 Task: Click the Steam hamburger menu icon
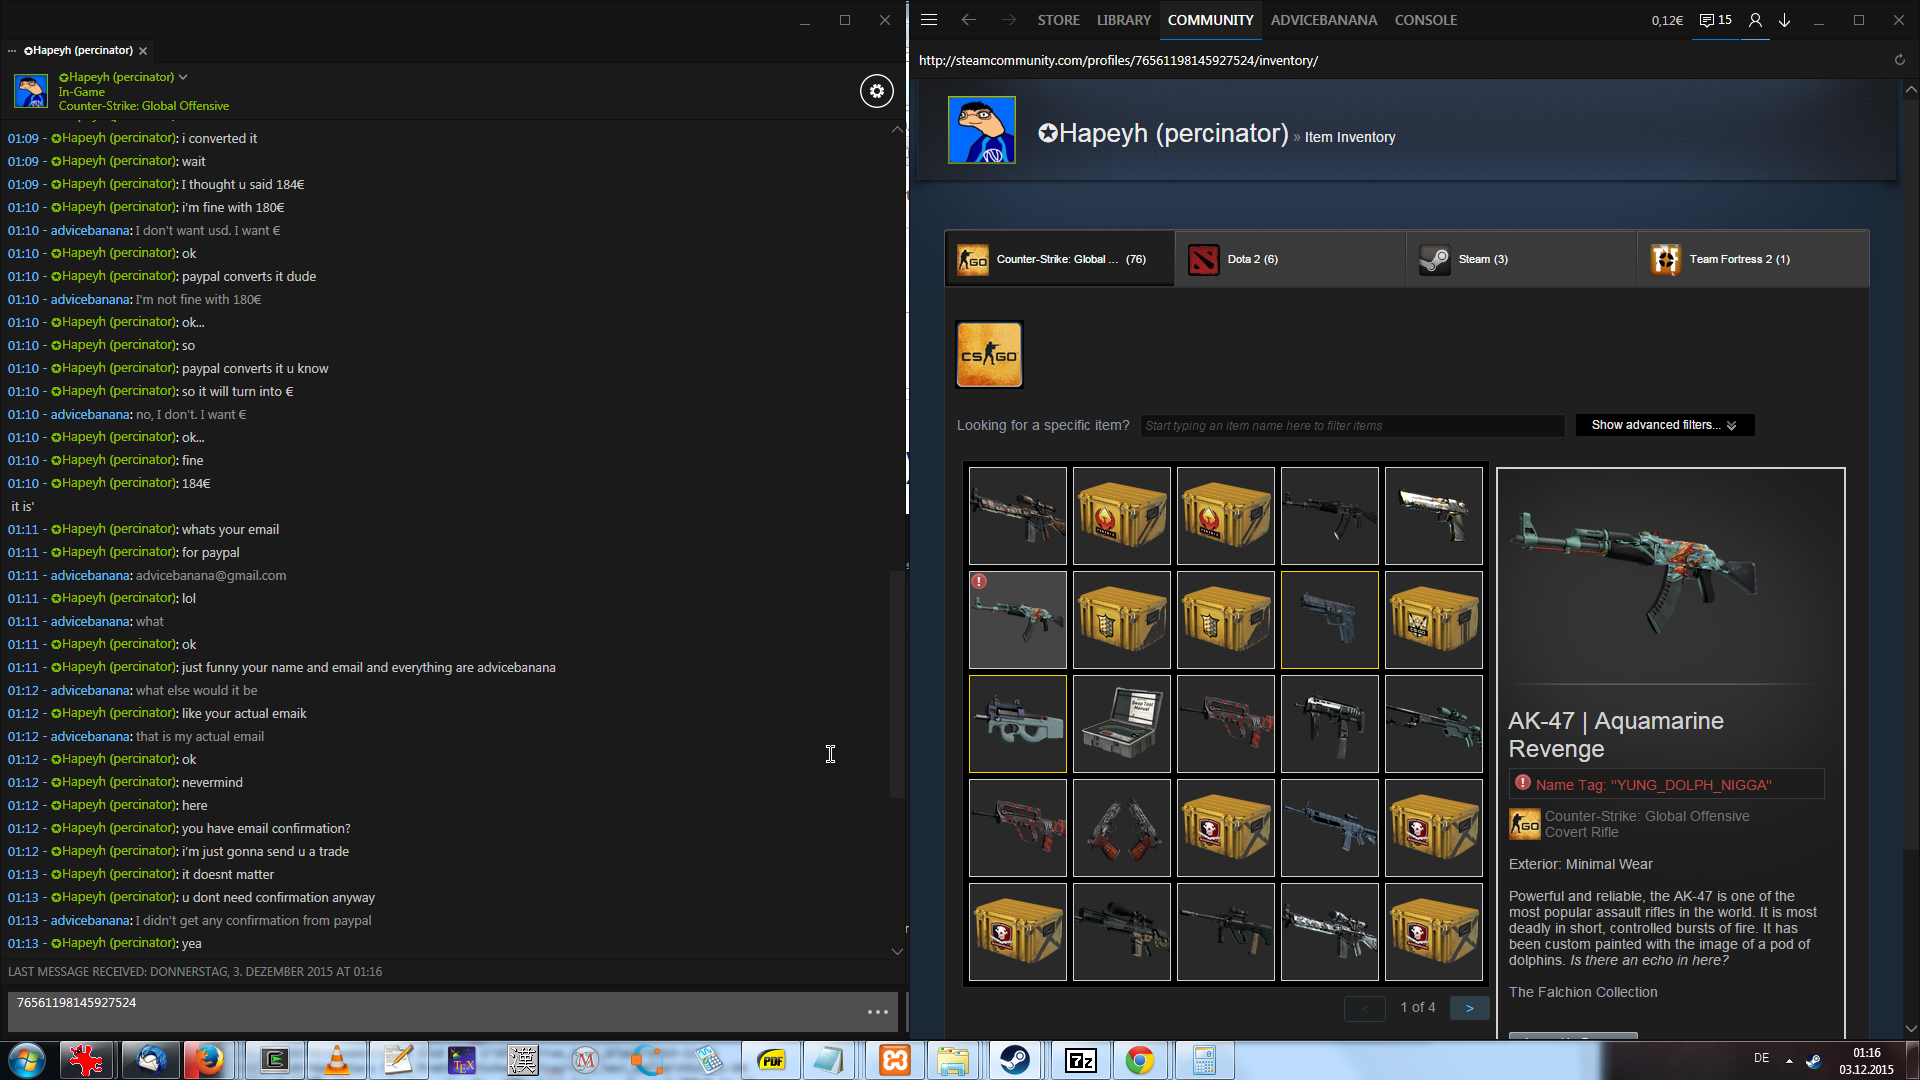click(x=928, y=20)
